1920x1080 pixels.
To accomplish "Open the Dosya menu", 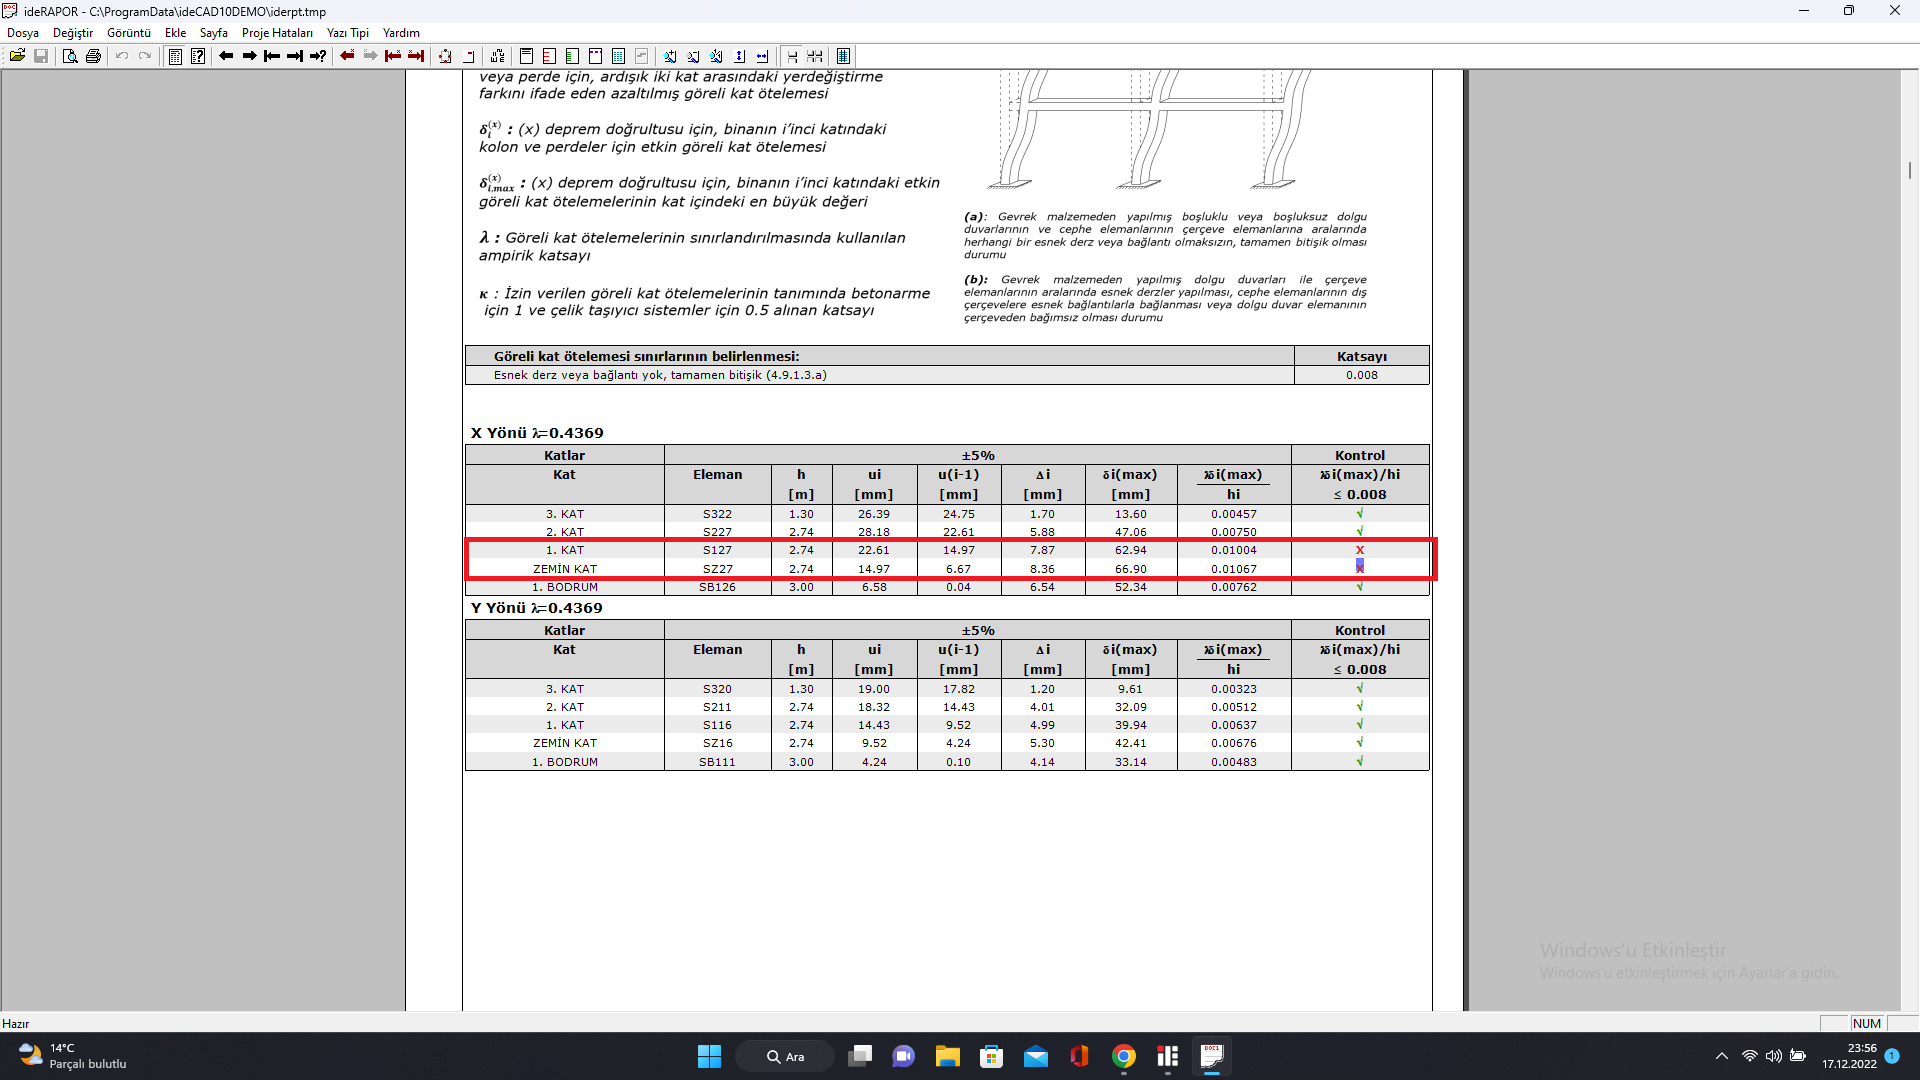I will (23, 33).
